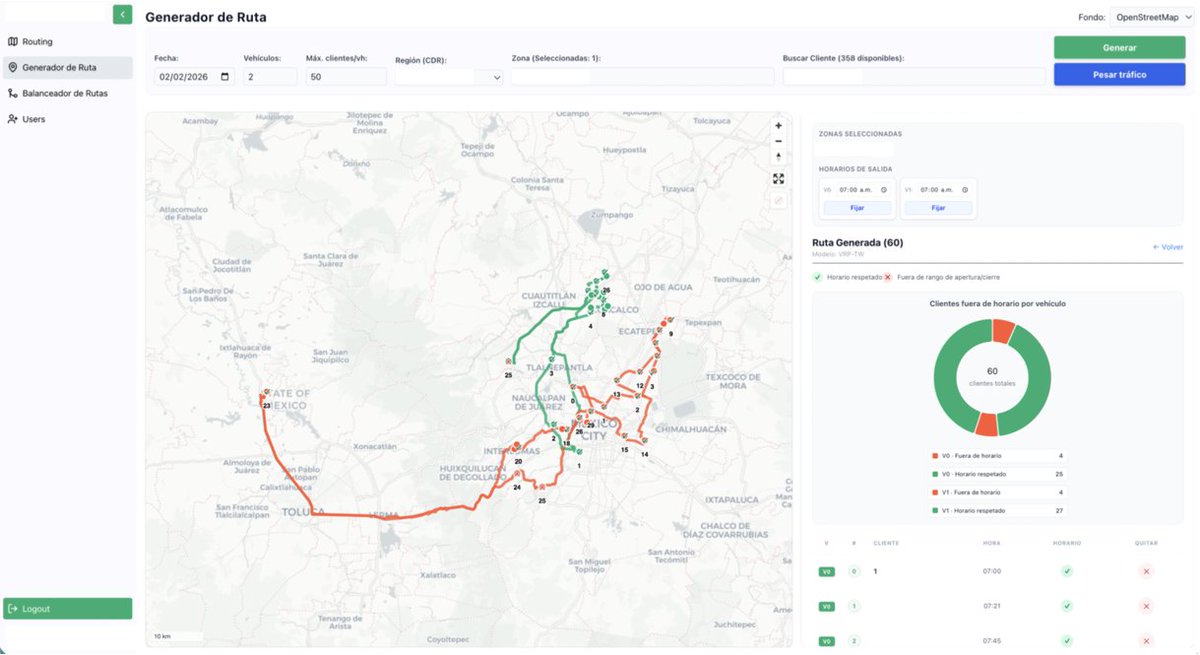Open the Región (CDR) dropdown
Screen dimensions: 1200x655
pyautogui.click(x=449, y=77)
